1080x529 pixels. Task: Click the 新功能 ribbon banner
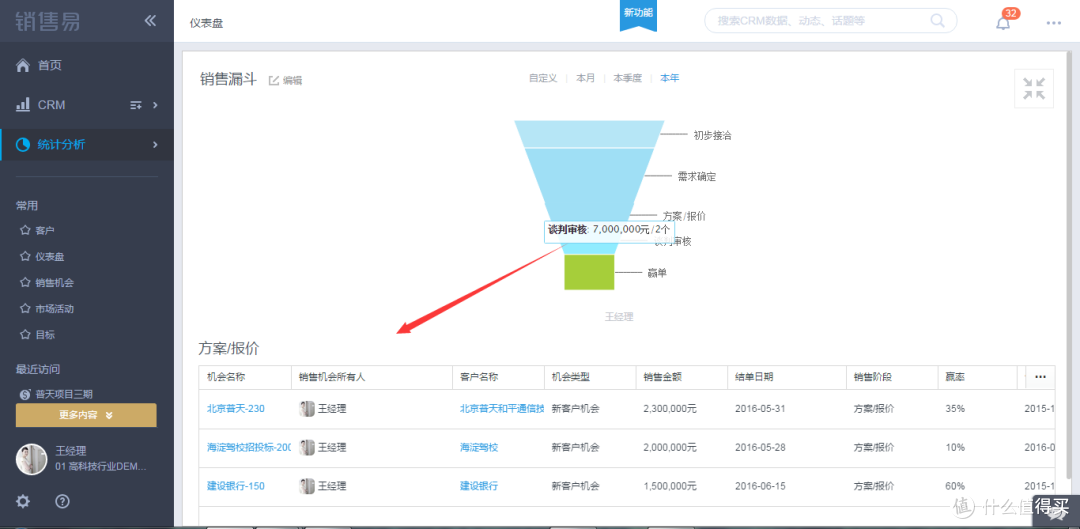point(638,14)
